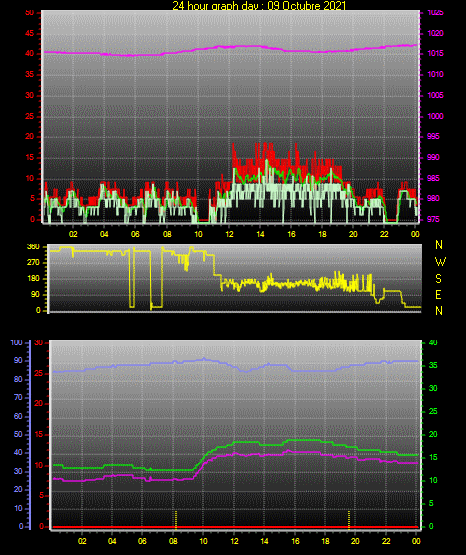Click the 180 wind direction axis label
The width and height of the screenshot is (466, 555).
click(x=33, y=279)
